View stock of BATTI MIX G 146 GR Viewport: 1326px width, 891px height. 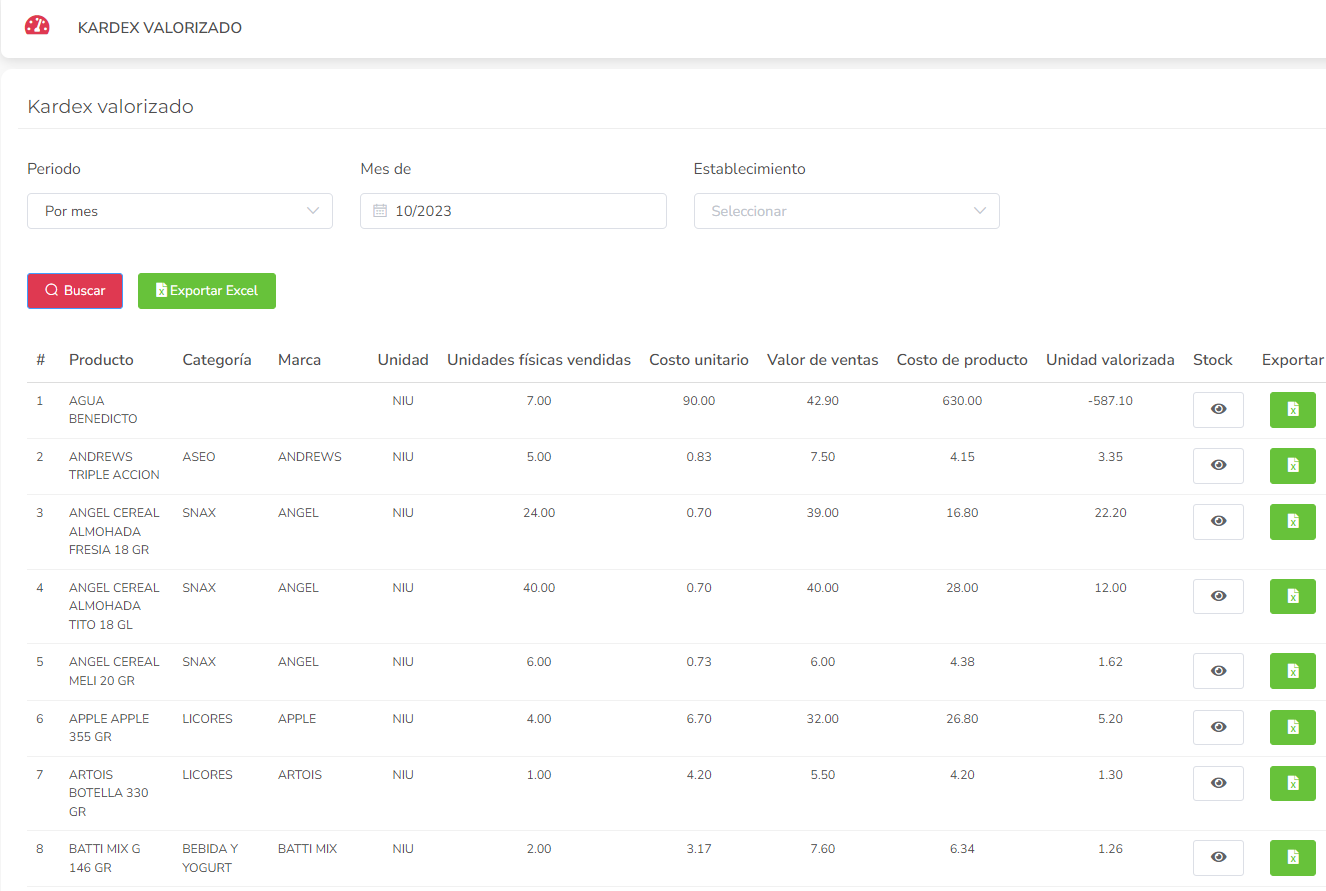pos(1218,858)
